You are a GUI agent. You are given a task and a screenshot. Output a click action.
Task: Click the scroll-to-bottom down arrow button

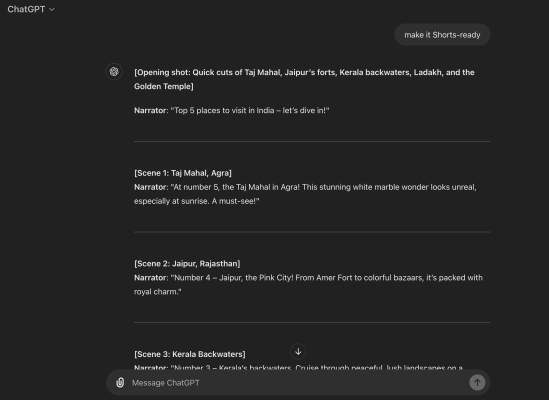pyautogui.click(x=298, y=351)
